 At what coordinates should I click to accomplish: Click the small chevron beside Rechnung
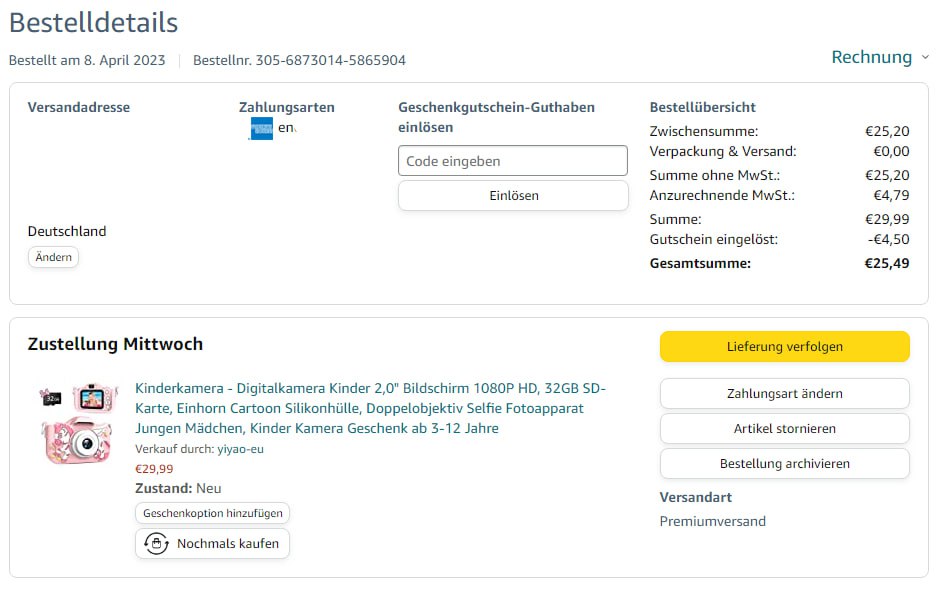[925, 58]
